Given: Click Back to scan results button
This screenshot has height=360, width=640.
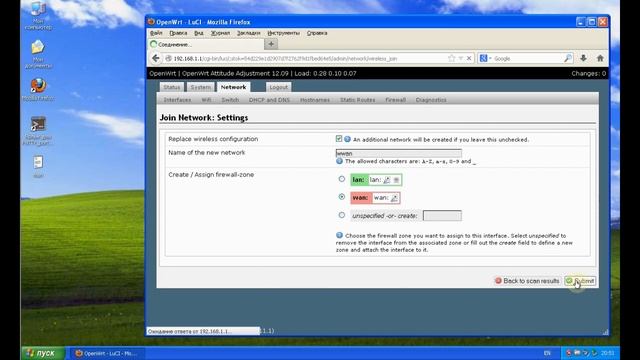Looking at the screenshot, I should (x=527, y=281).
